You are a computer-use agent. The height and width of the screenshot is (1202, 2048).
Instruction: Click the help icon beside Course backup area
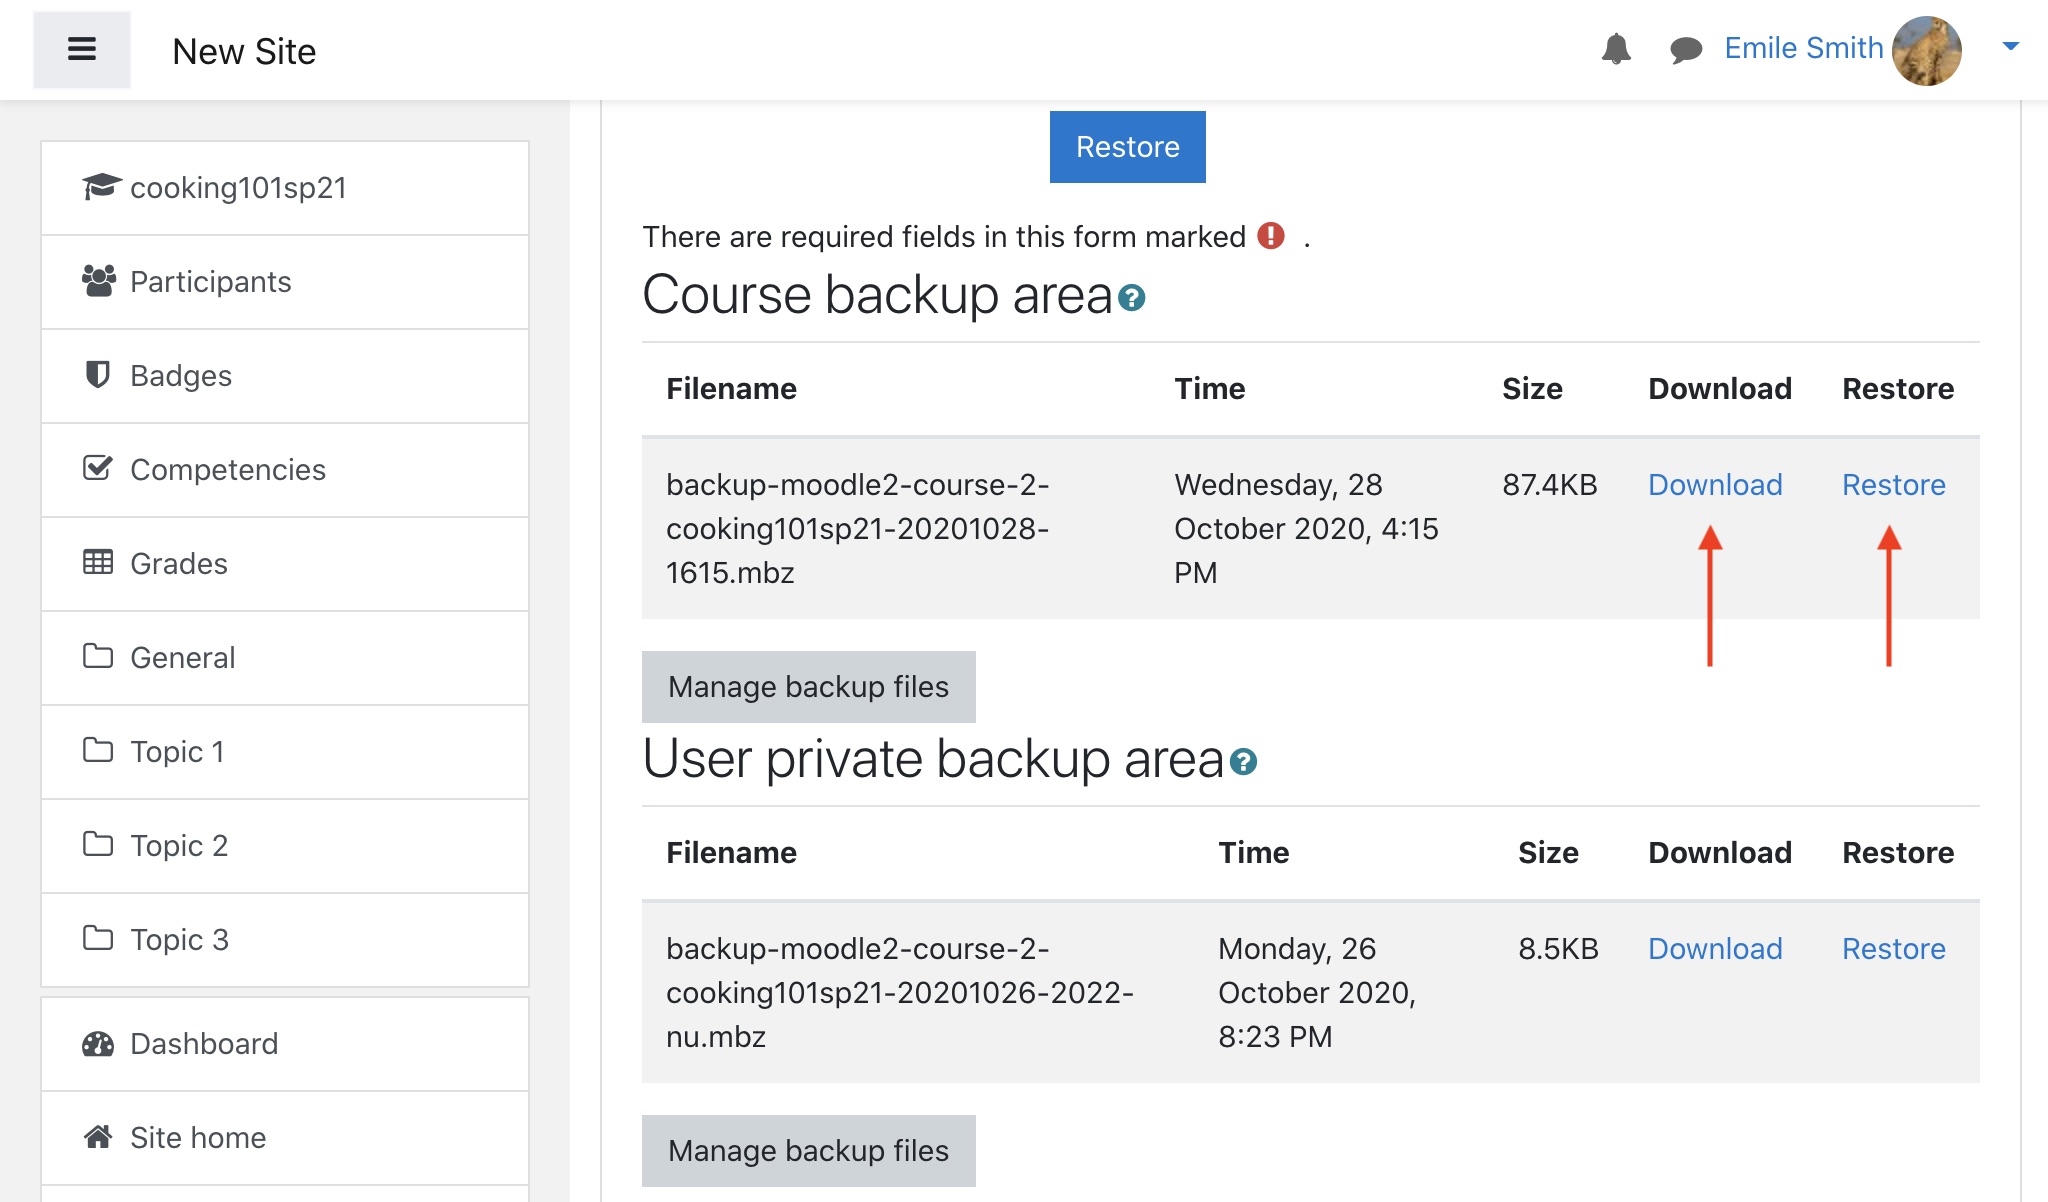1131,298
